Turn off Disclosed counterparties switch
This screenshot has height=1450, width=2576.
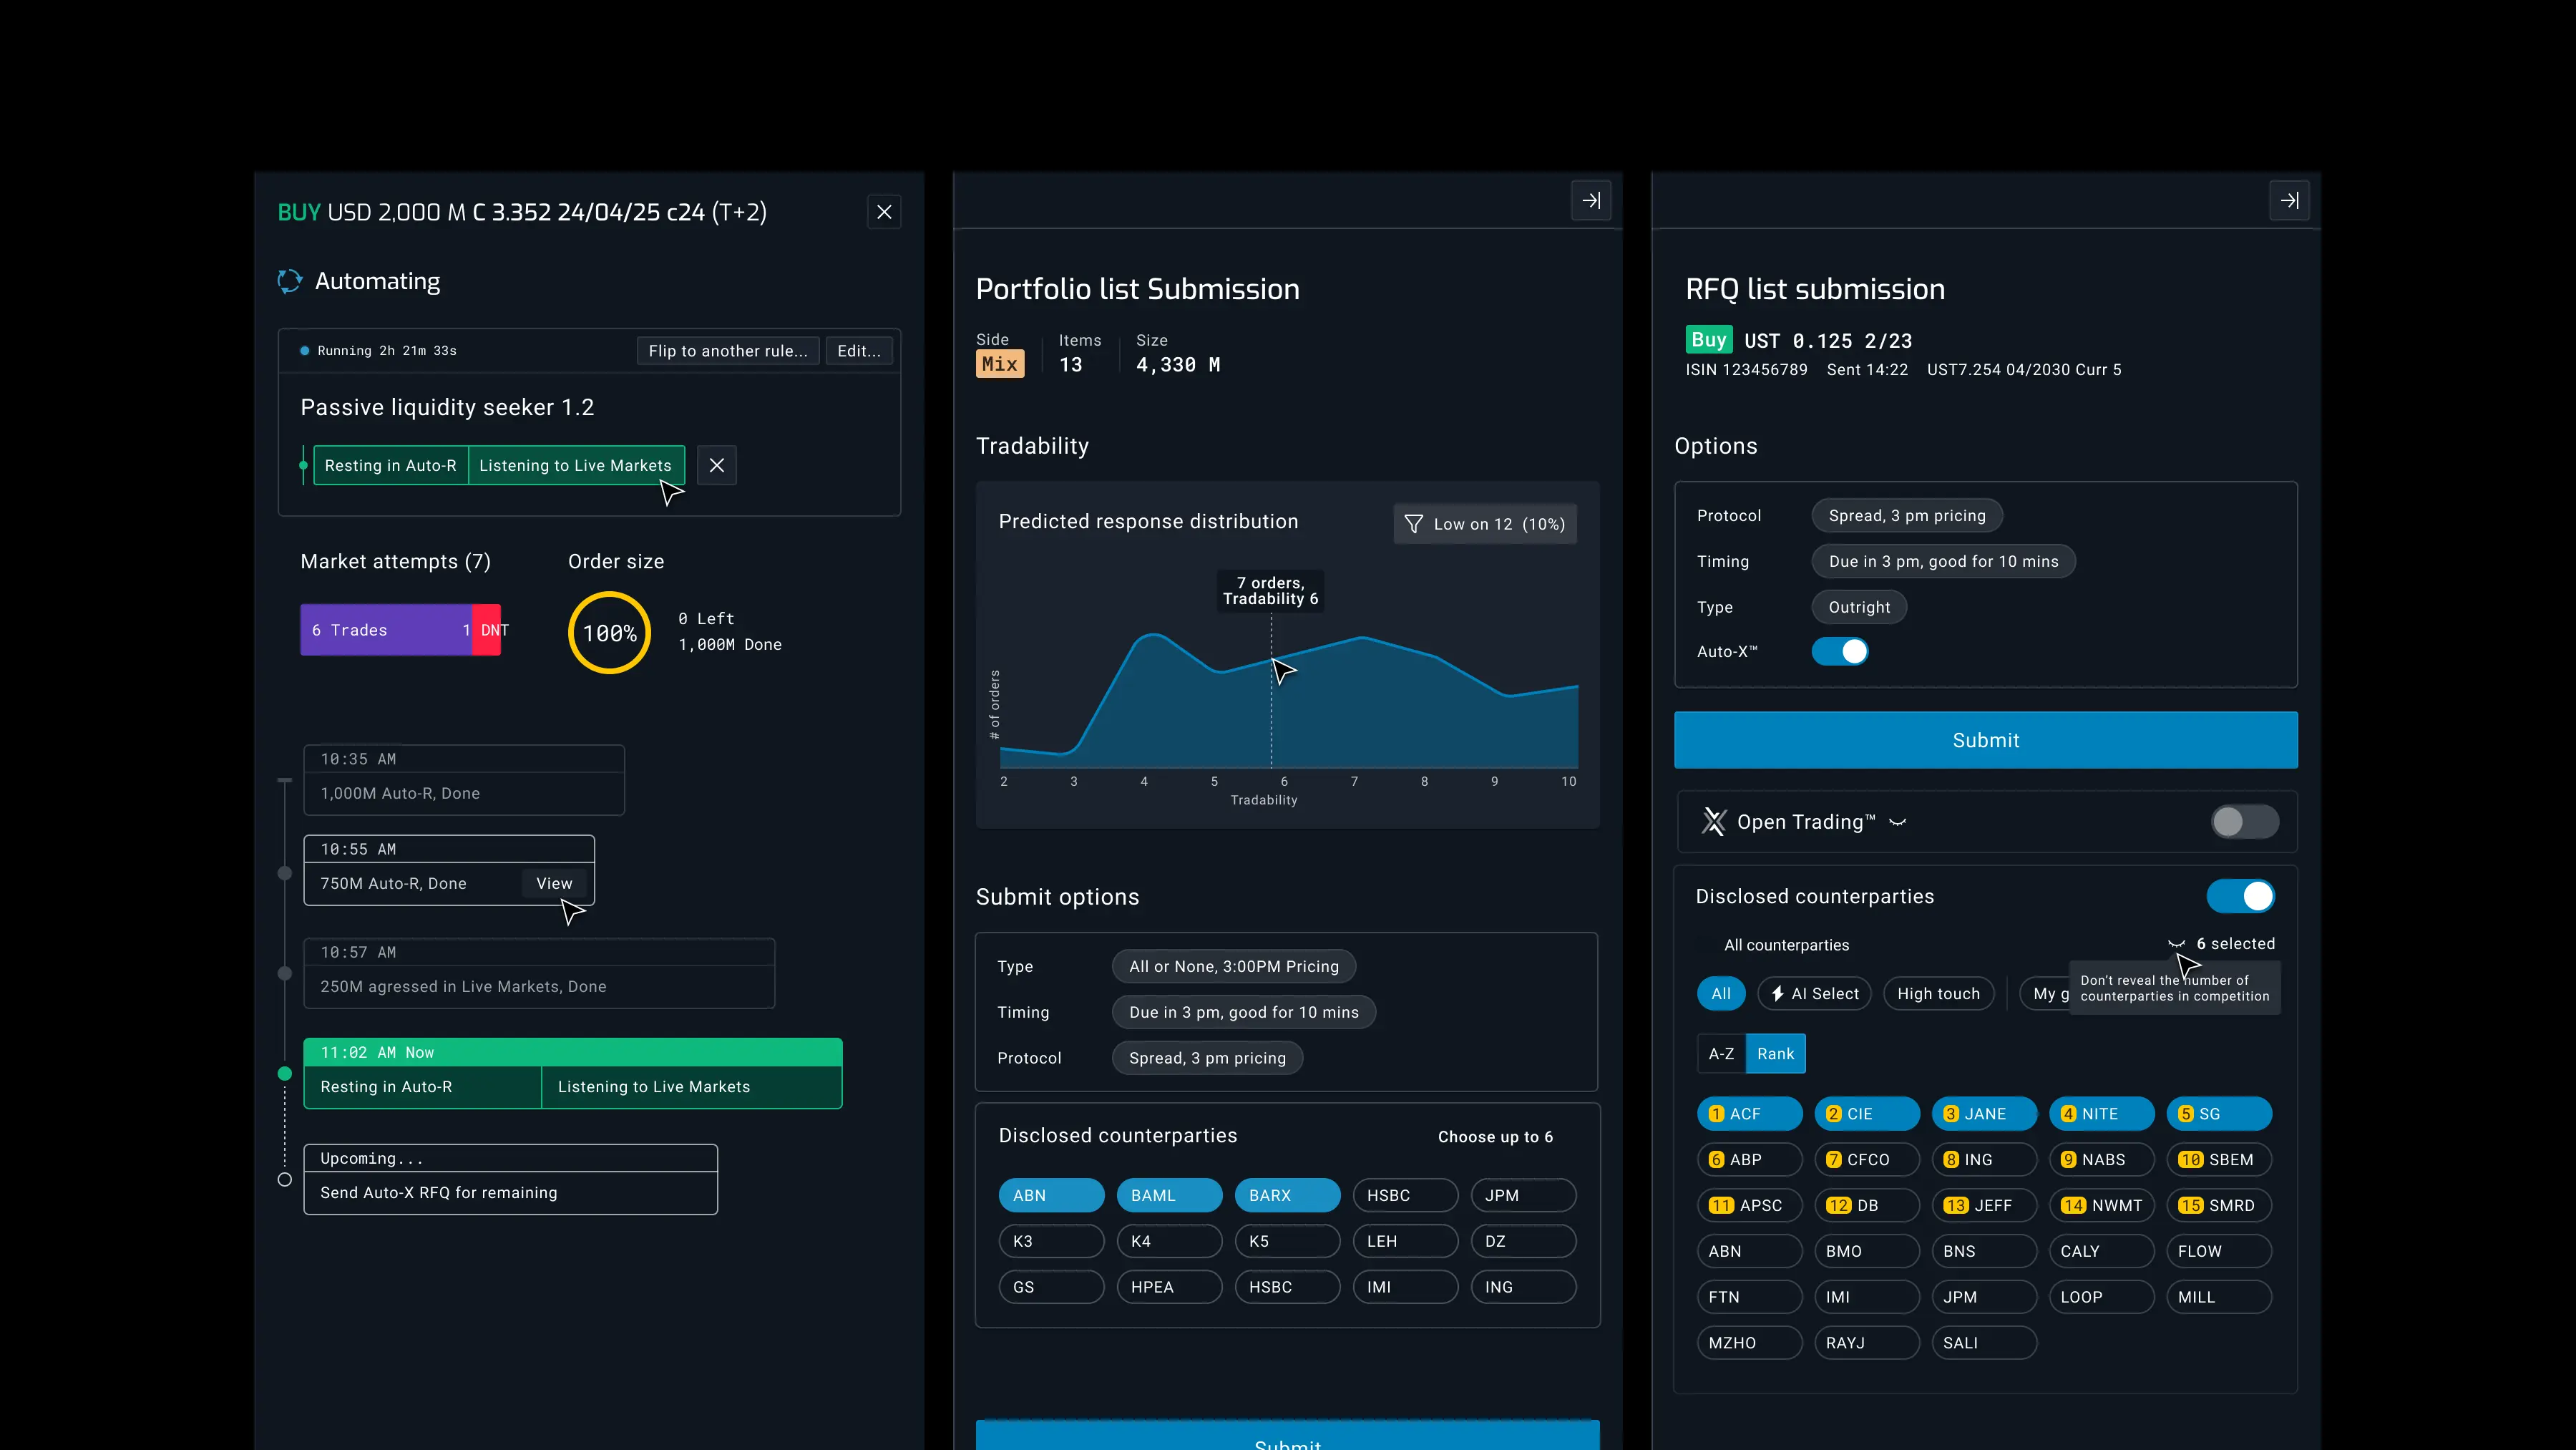coord(2241,896)
